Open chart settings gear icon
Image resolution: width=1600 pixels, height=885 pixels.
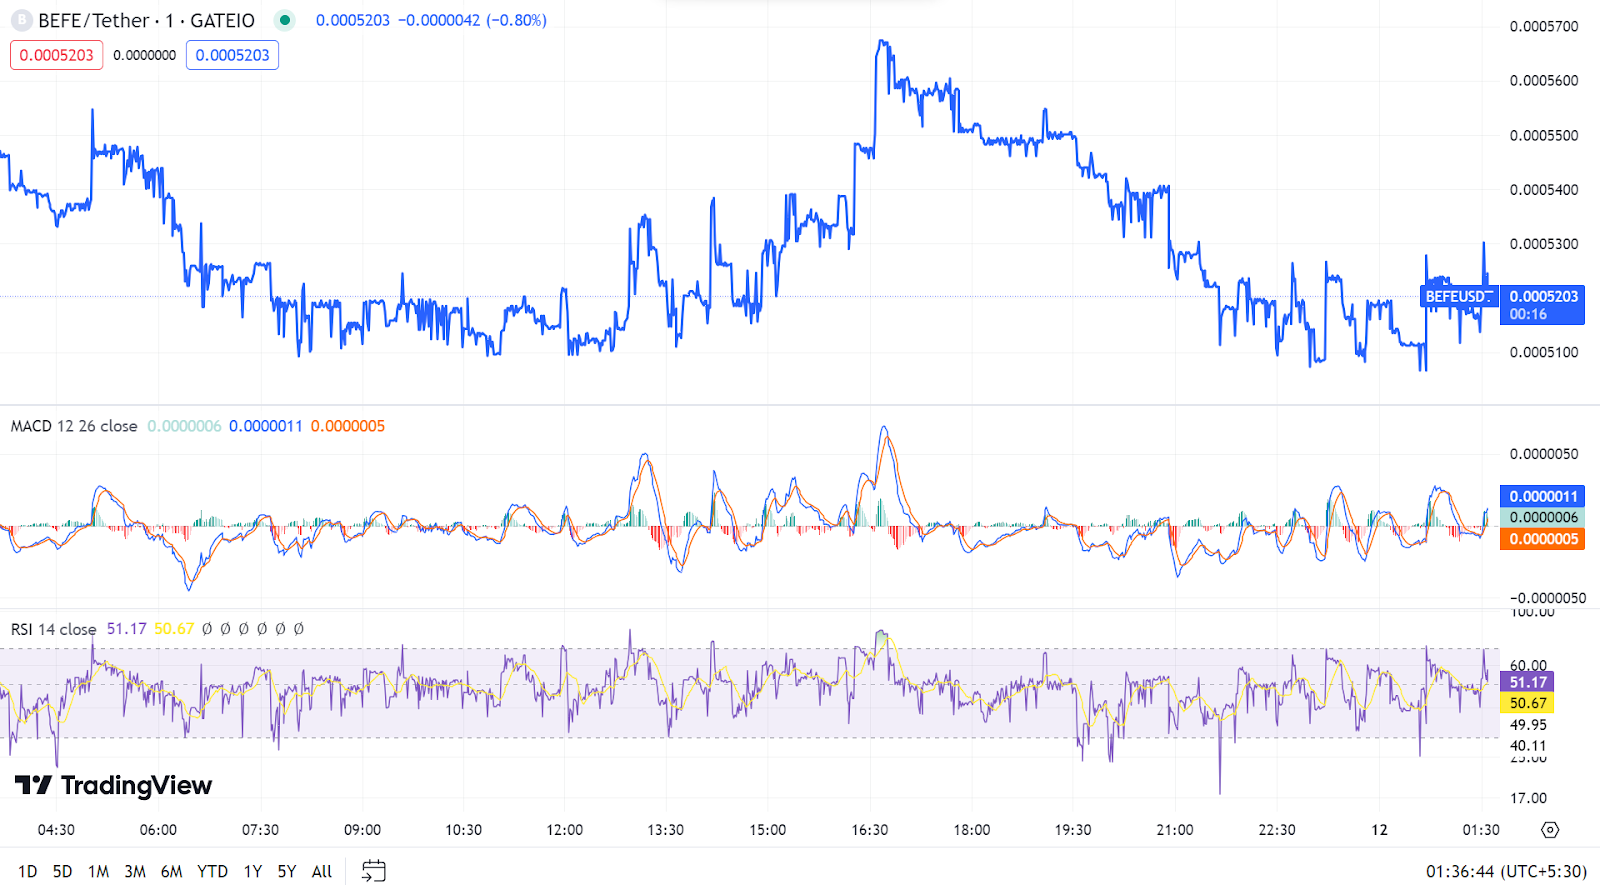[x=1550, y=830]
